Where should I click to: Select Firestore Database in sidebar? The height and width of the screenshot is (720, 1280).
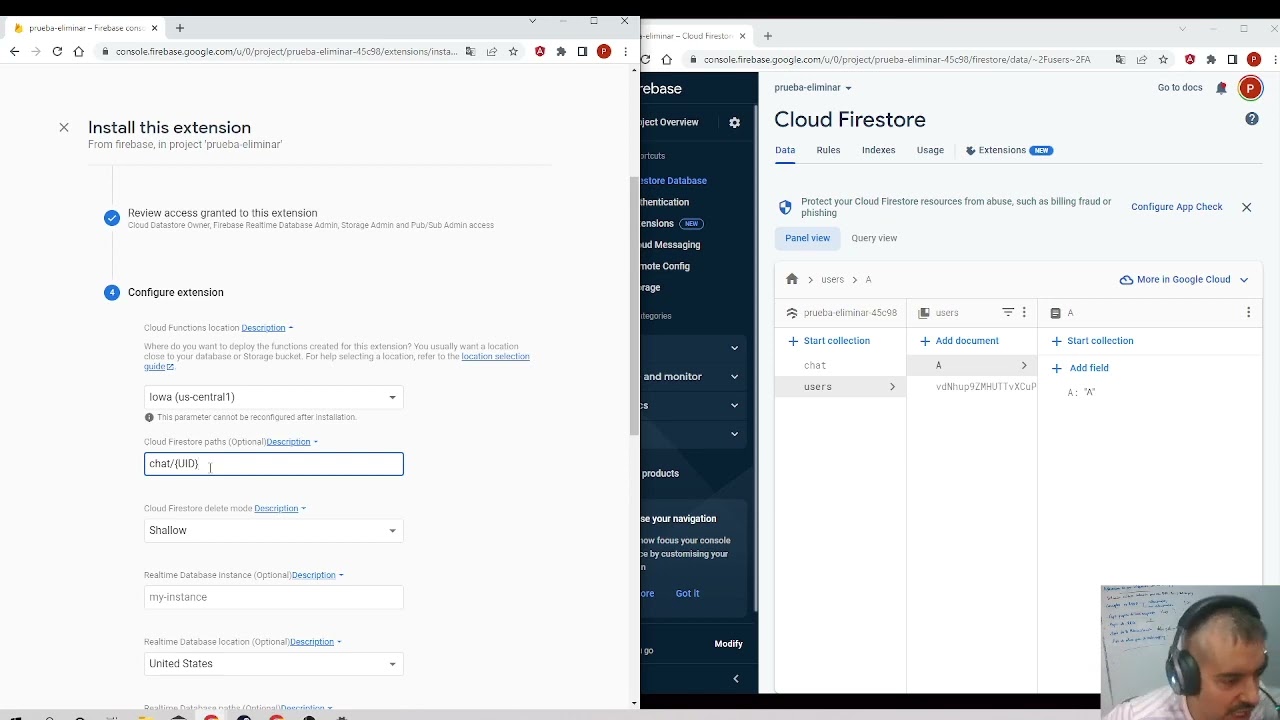point(674,181)
